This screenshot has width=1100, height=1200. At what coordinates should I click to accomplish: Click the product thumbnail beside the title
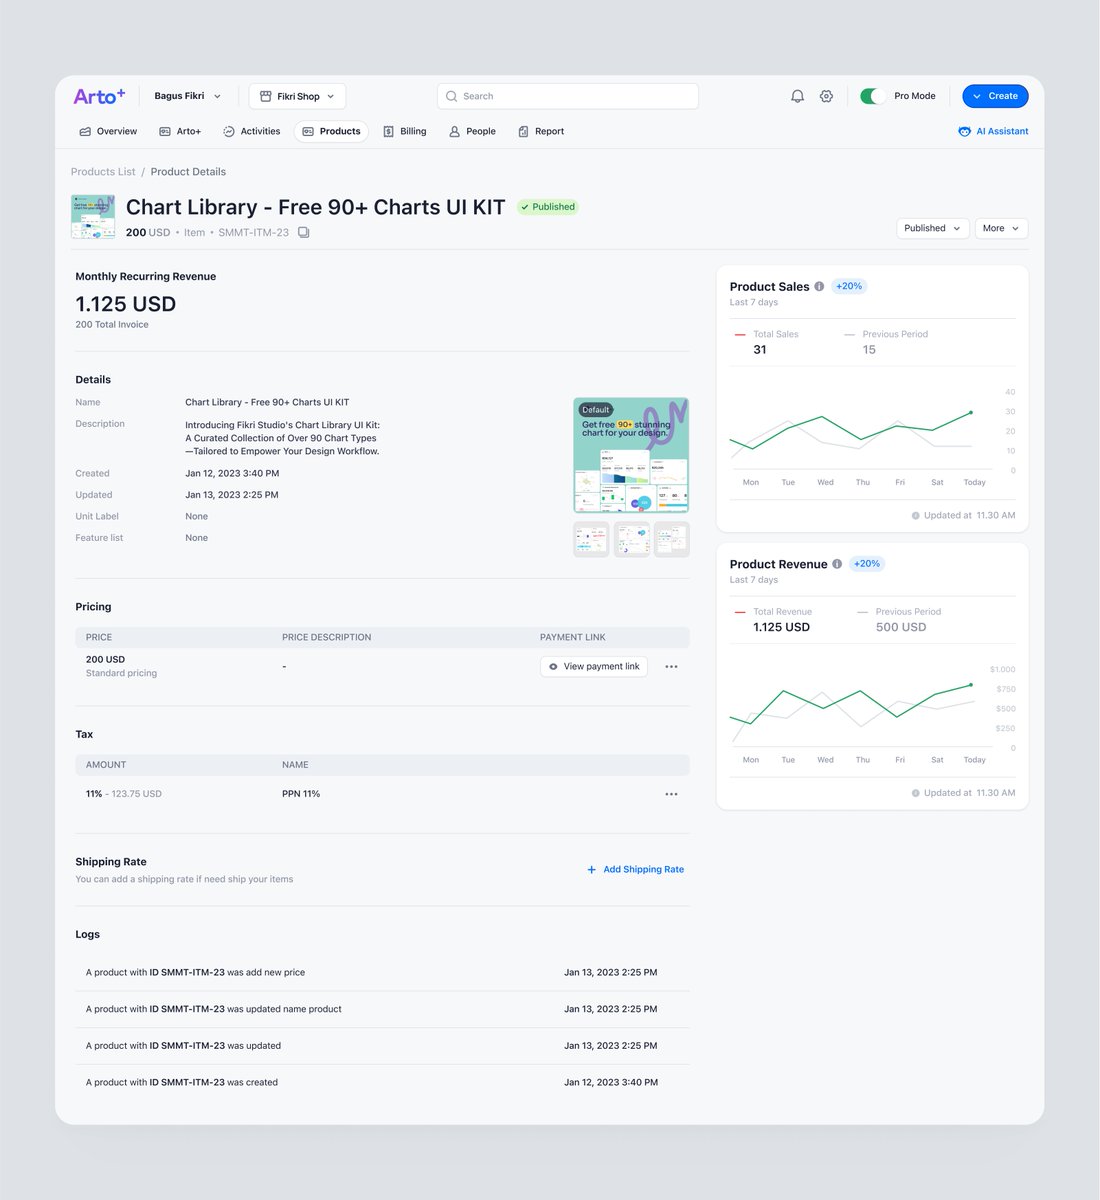[x=93, y=216]
